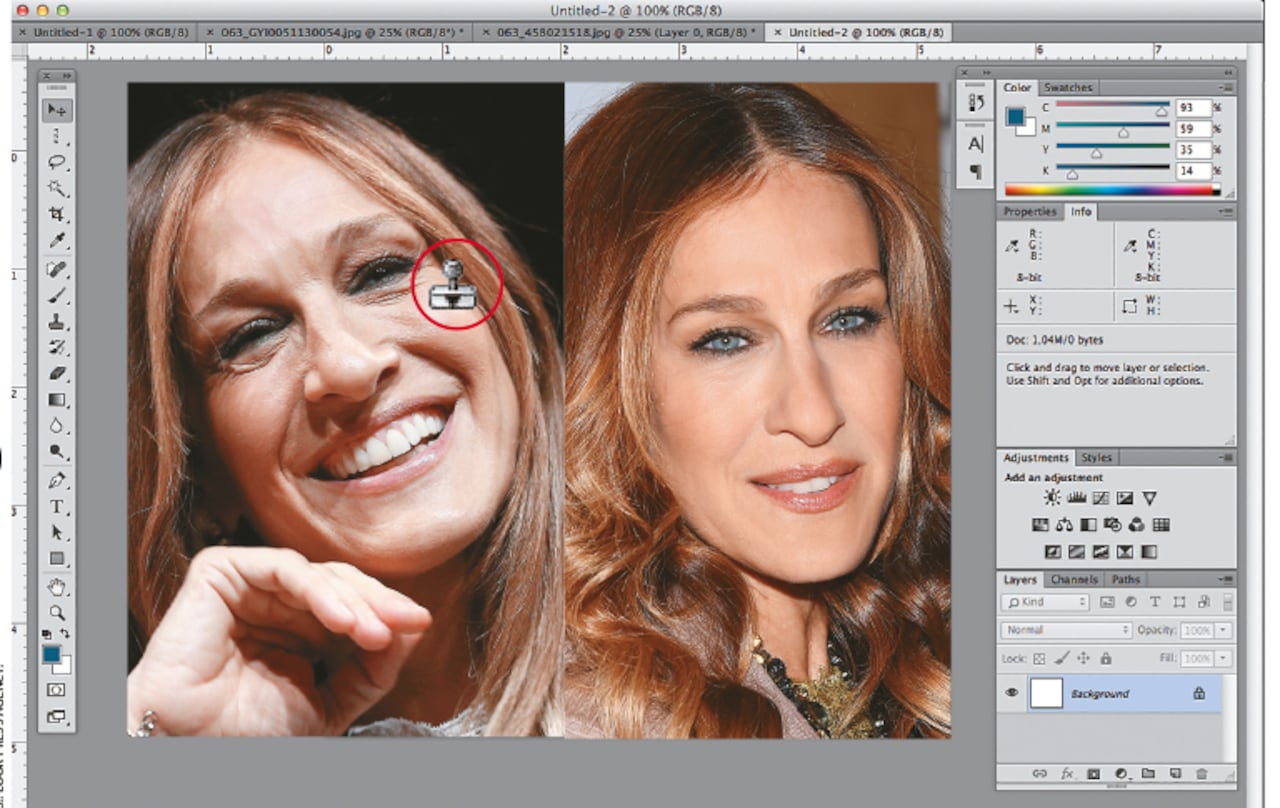Viewport: 1280px width, 808px height.
Task: Hide the Background layer with eye icon
Action: click(1011, 693)
